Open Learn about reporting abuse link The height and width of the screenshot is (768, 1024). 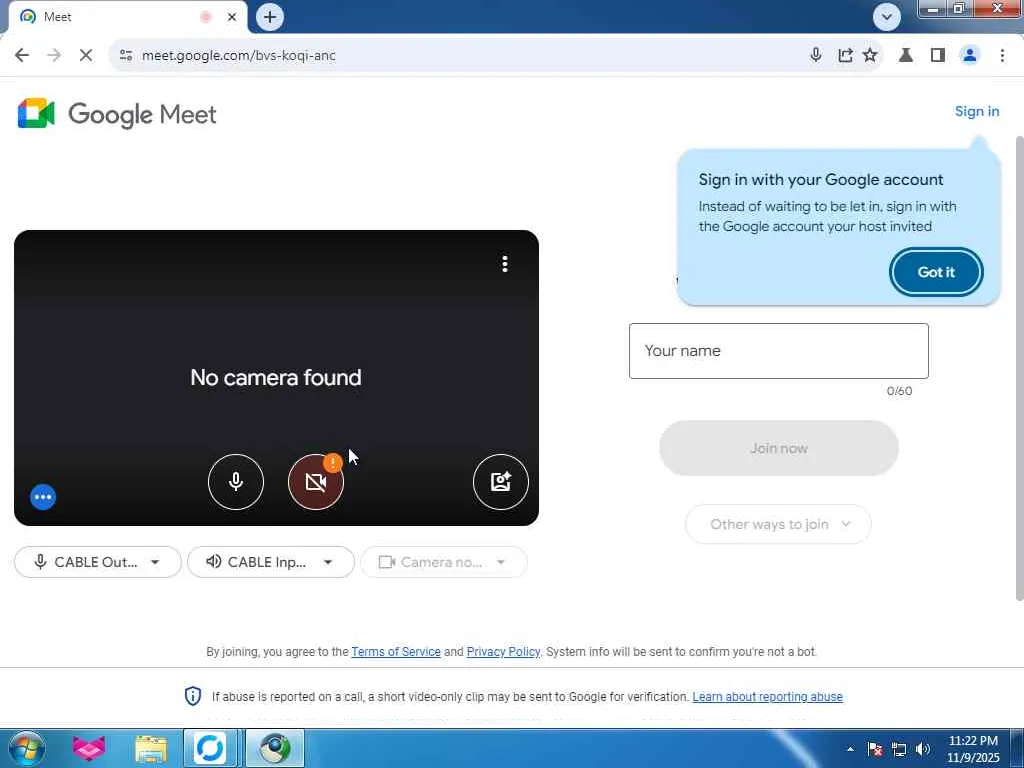pyautogui.click(x=767, y=697)
